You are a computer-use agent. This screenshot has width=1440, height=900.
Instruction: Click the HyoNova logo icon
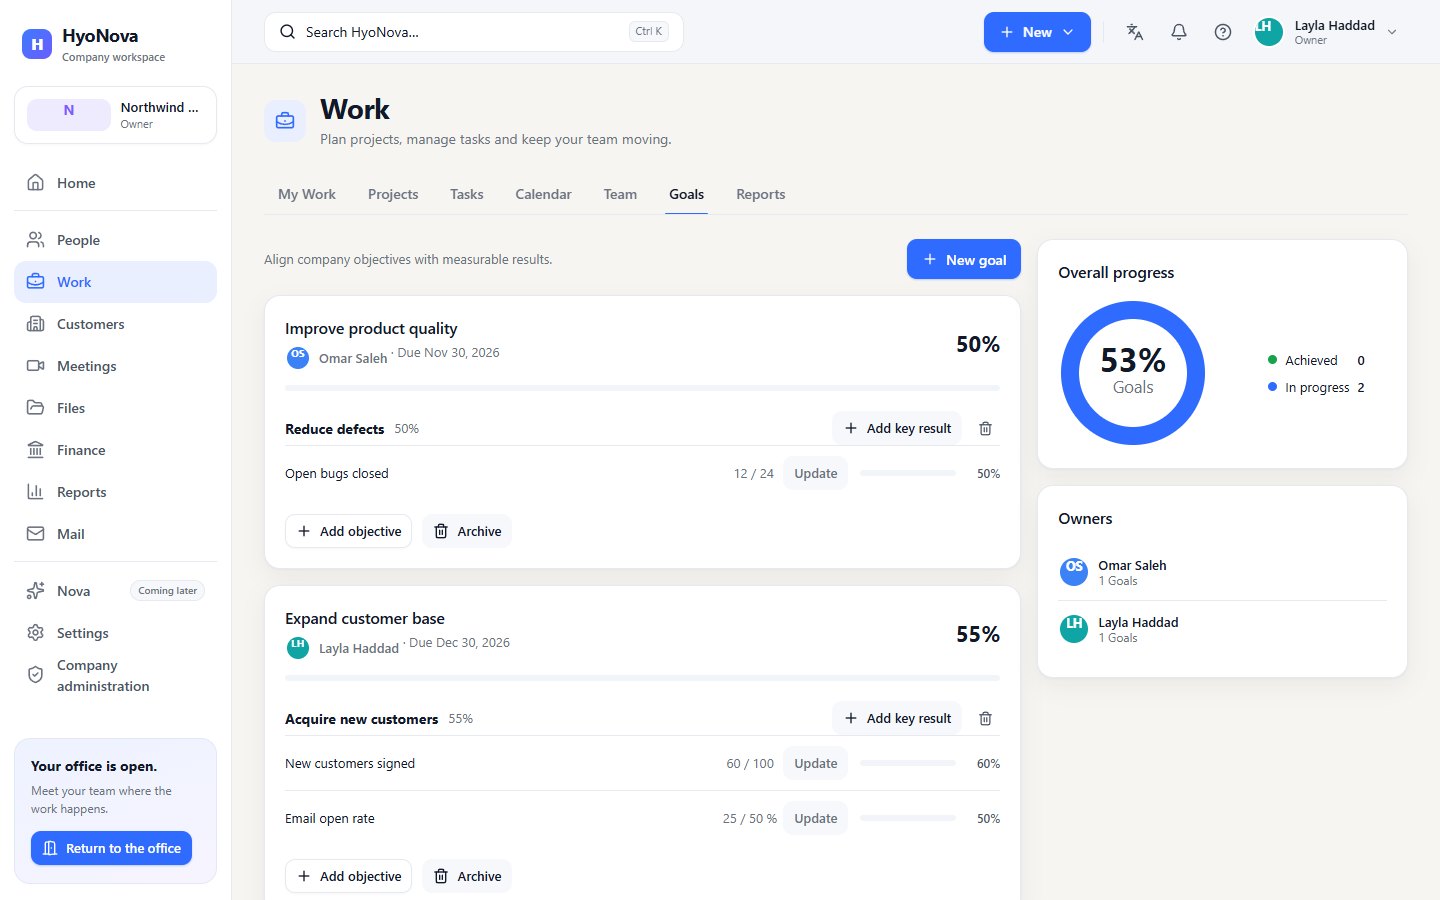tap(37, 44)
